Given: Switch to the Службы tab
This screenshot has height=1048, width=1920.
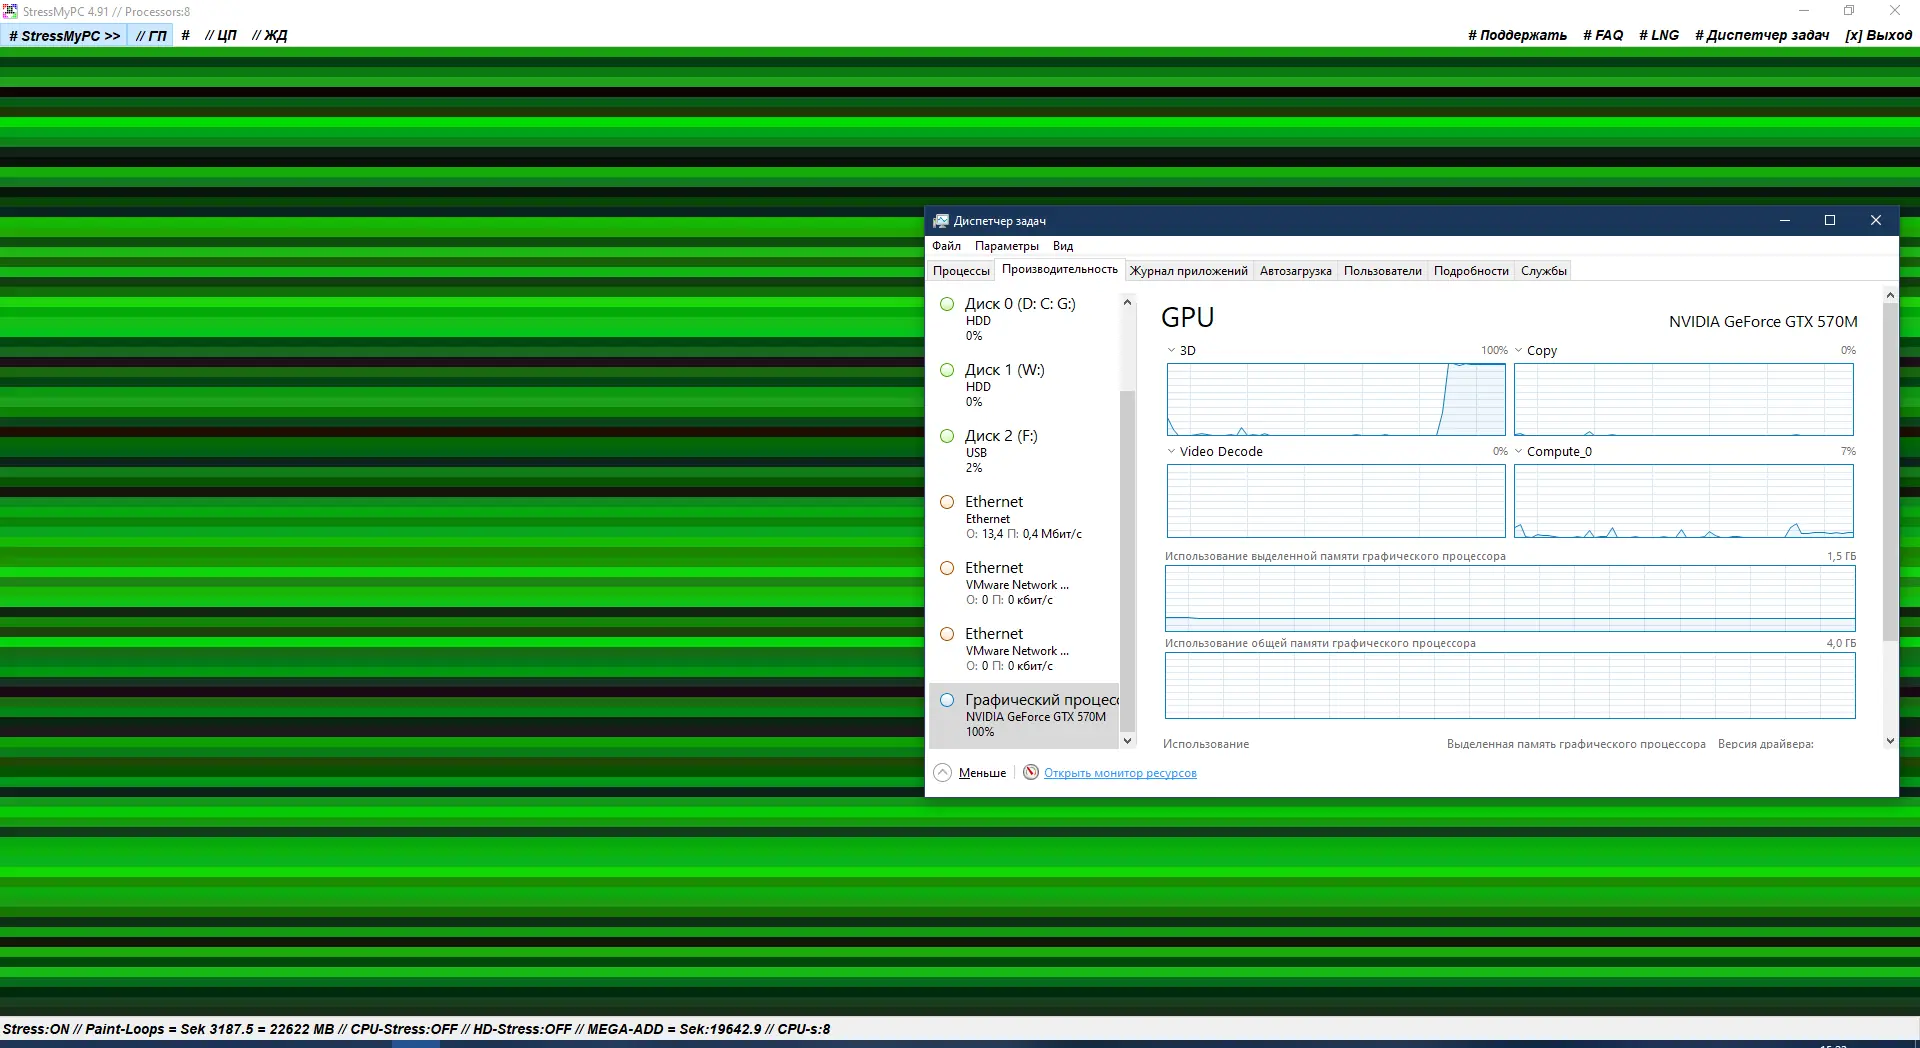Looking at the screenshot, I should pos(1544,271).
